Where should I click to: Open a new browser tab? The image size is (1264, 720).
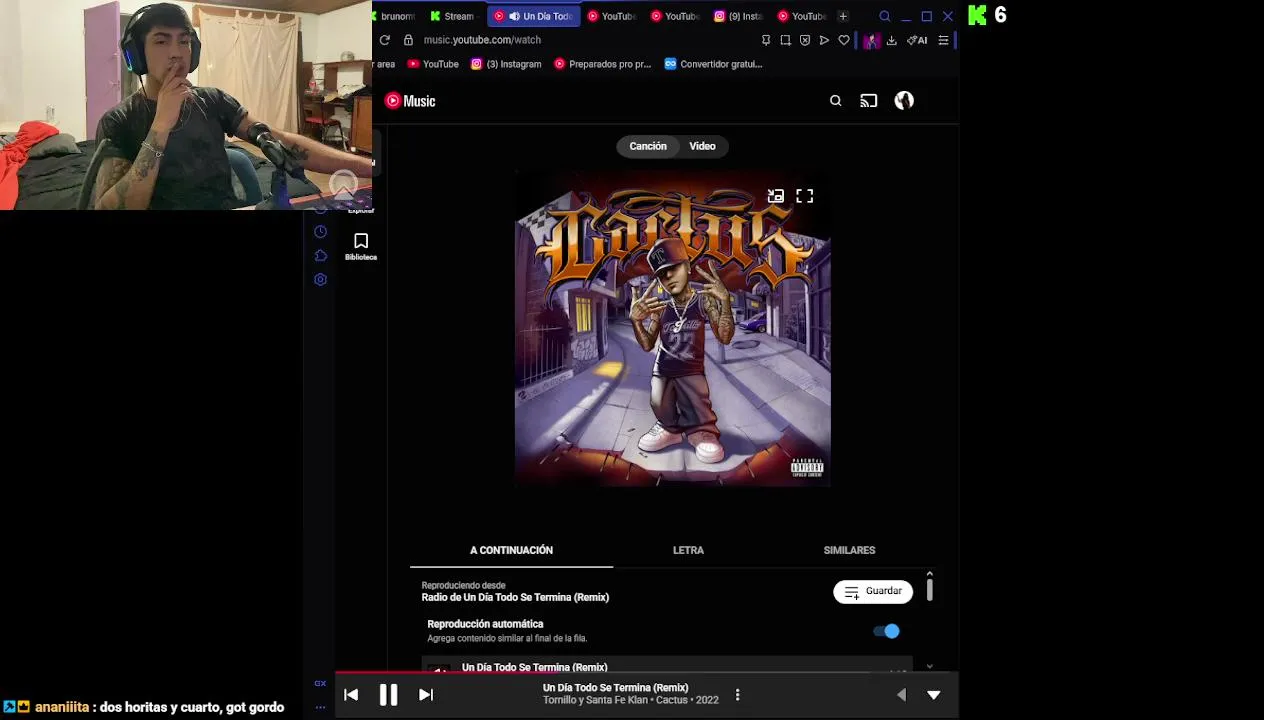click(x=843, y=16)
